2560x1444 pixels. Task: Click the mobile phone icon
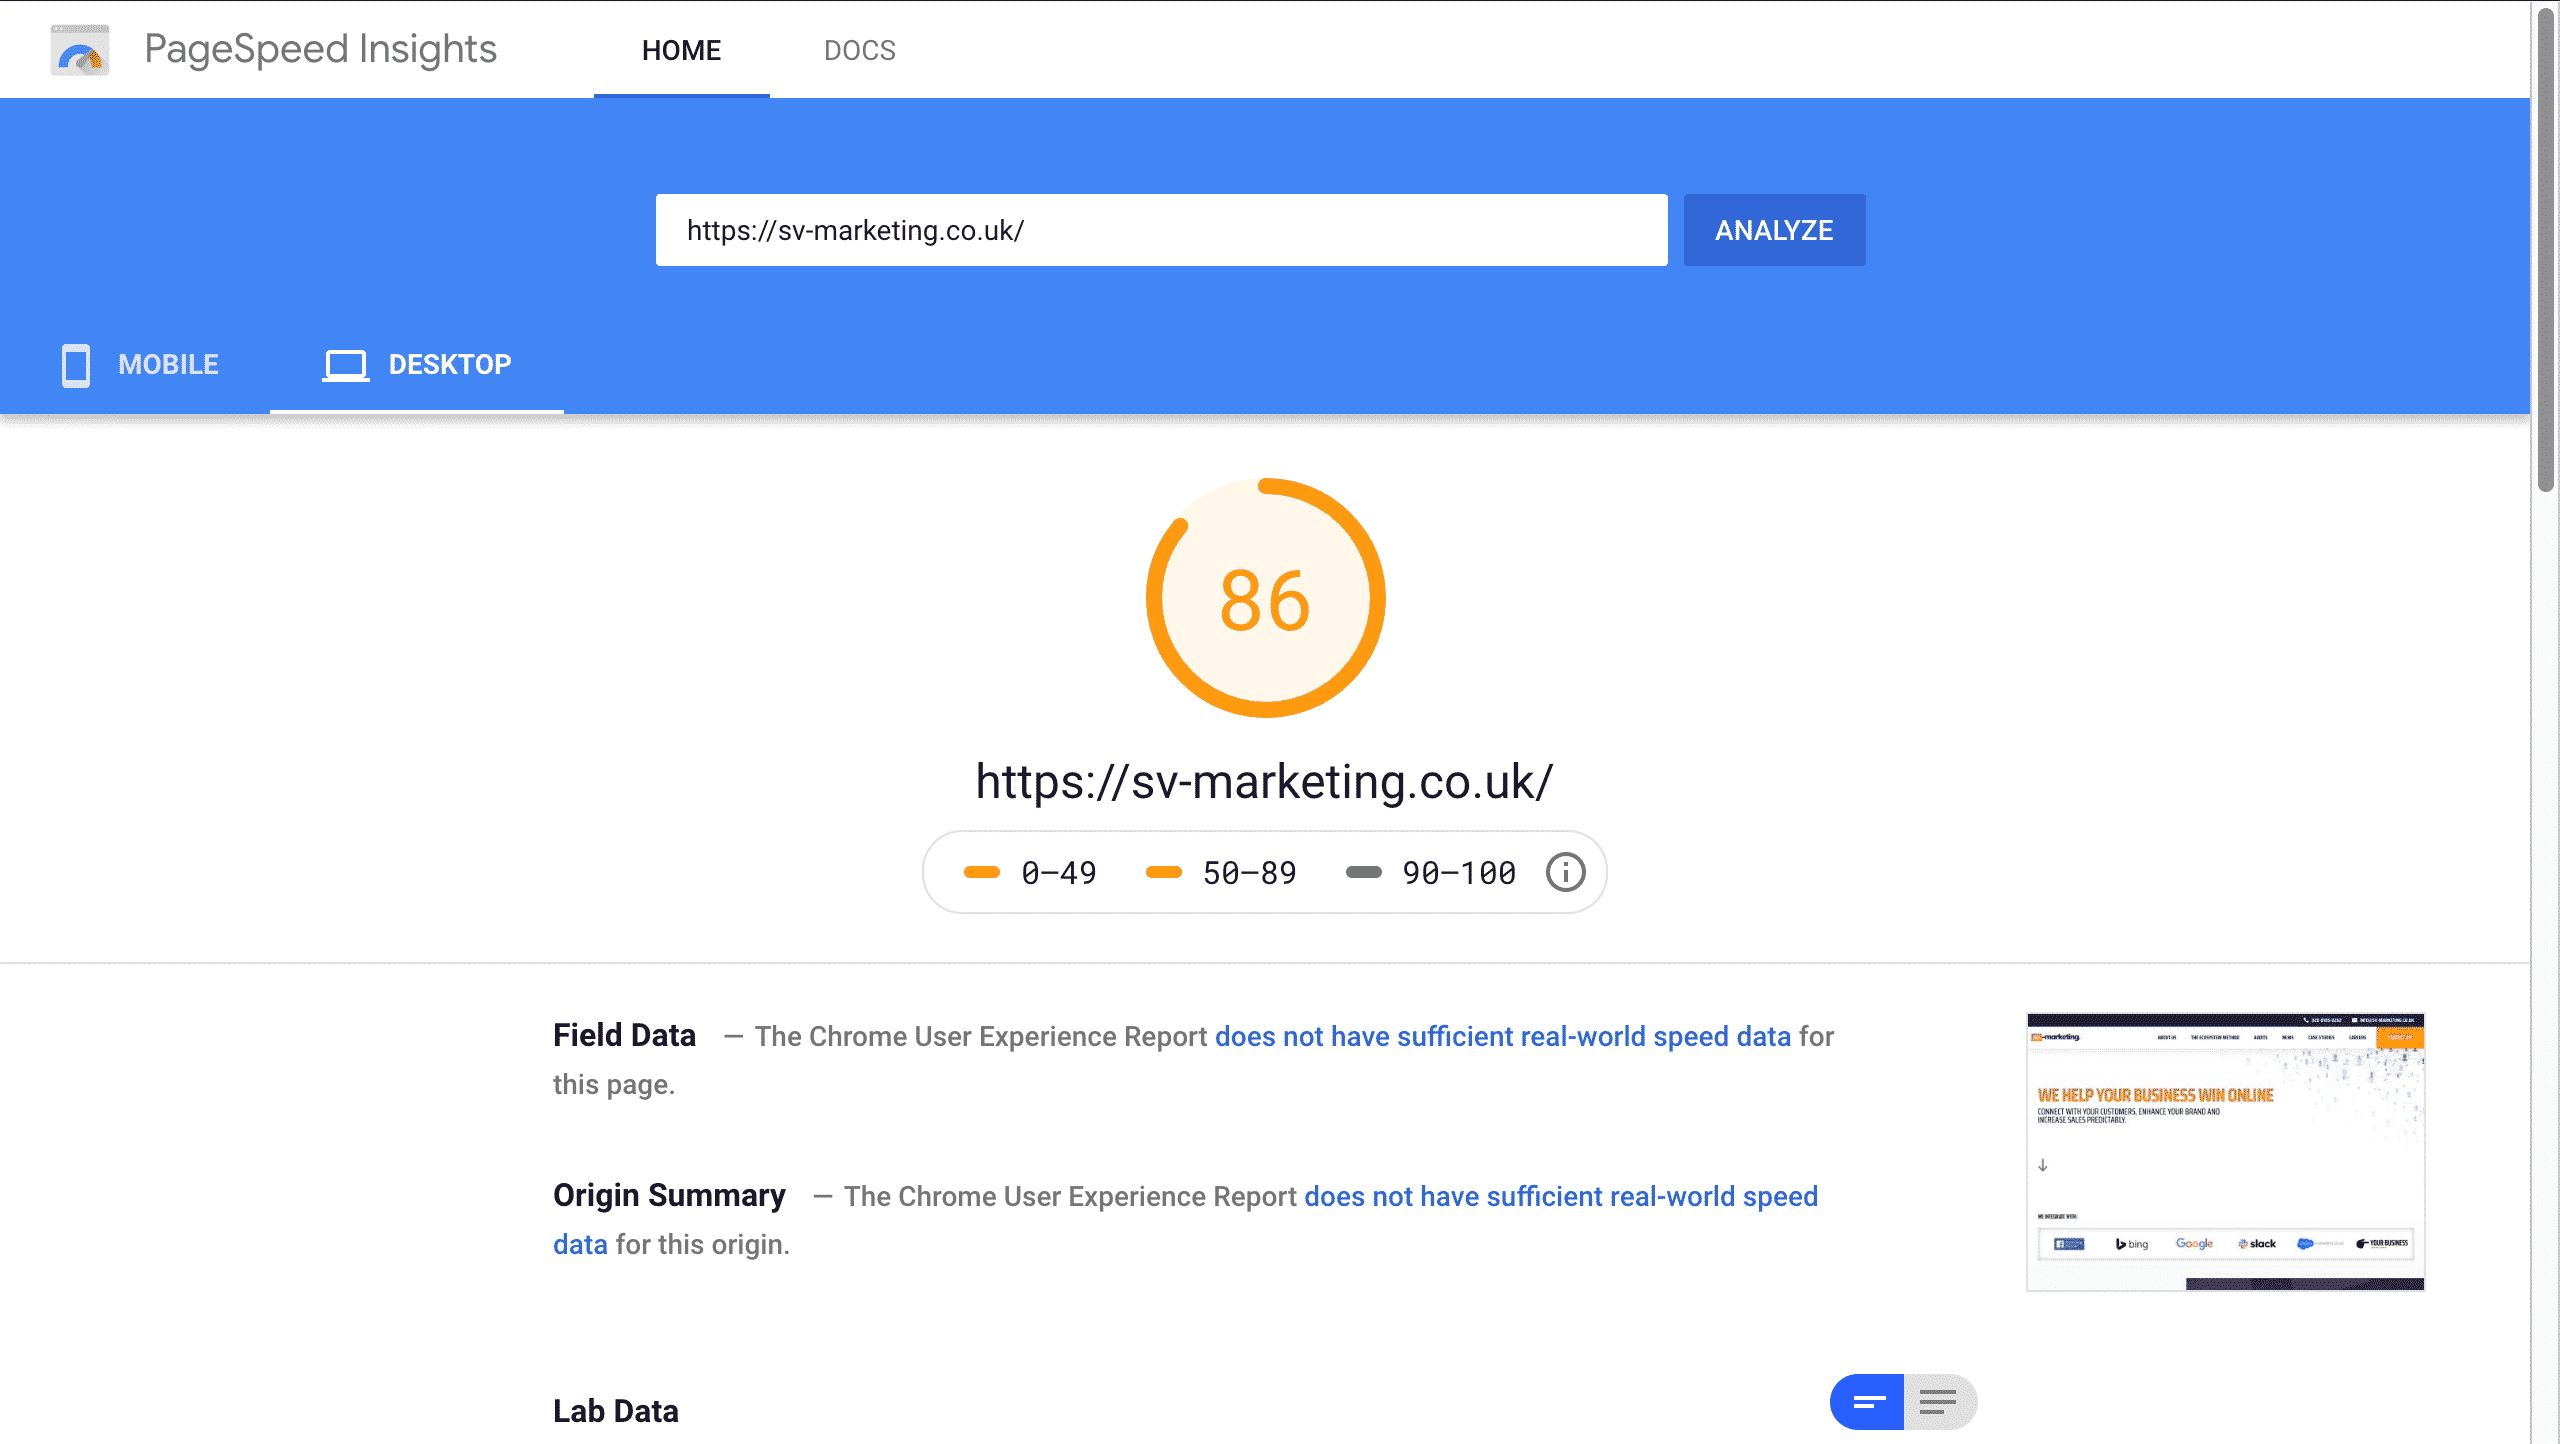coord(76,365)
